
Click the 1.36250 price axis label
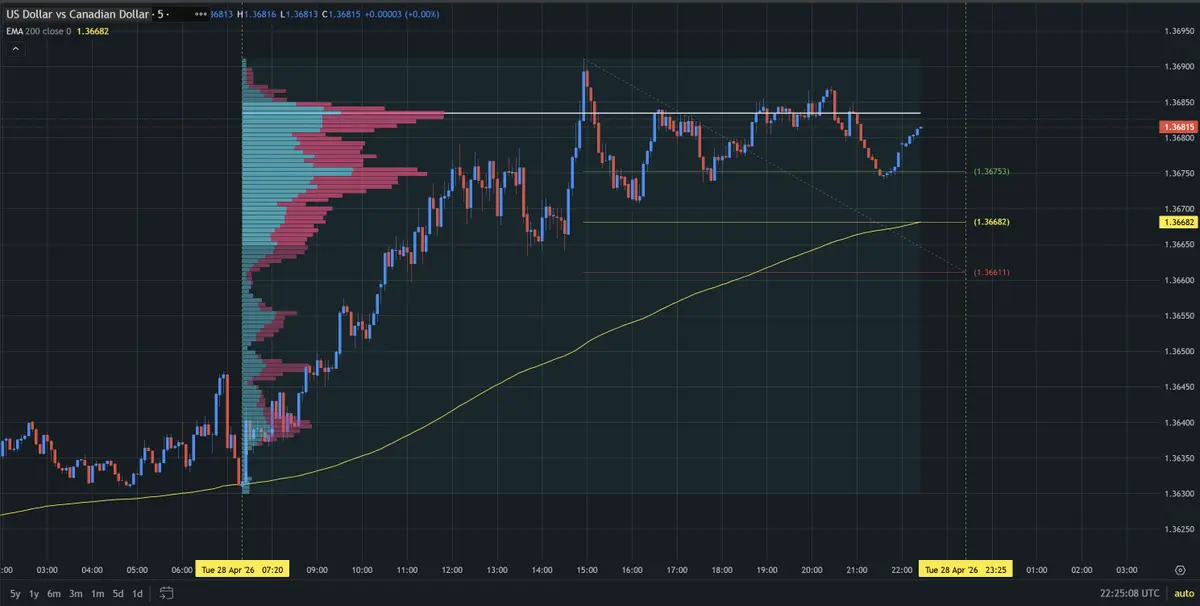point(1180,529)
